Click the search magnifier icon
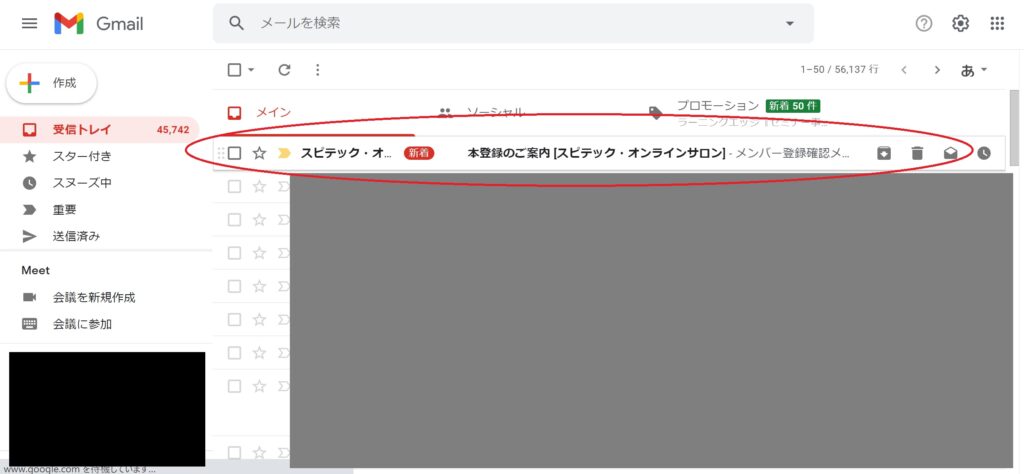 point(236,24)
